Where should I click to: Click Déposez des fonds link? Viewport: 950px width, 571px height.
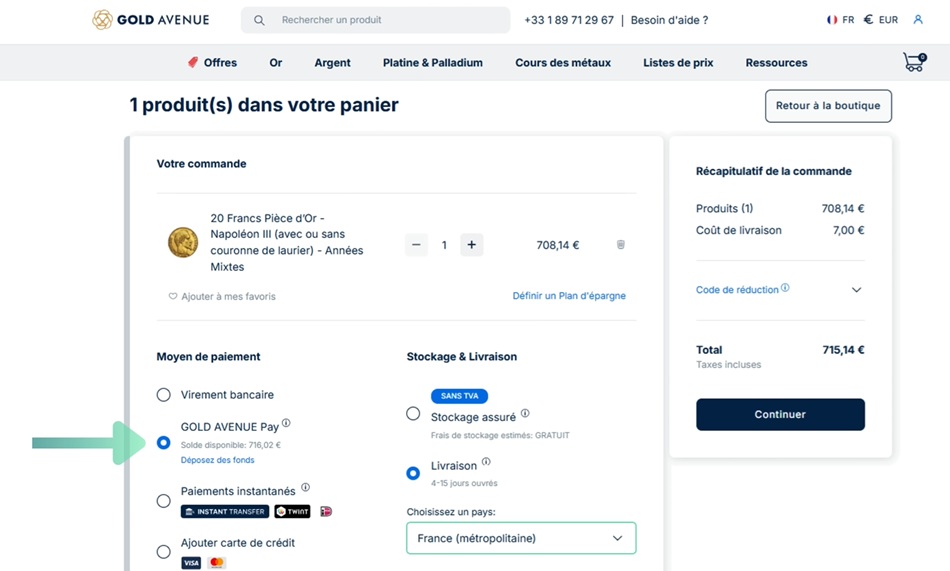pos(218,460)
